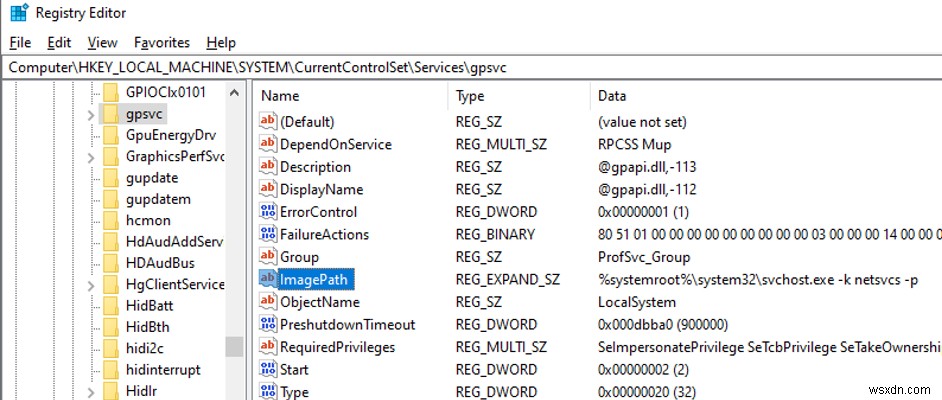Select the (Default) string value icon
This screenshot has width=942, height=400.
(268, 122)
